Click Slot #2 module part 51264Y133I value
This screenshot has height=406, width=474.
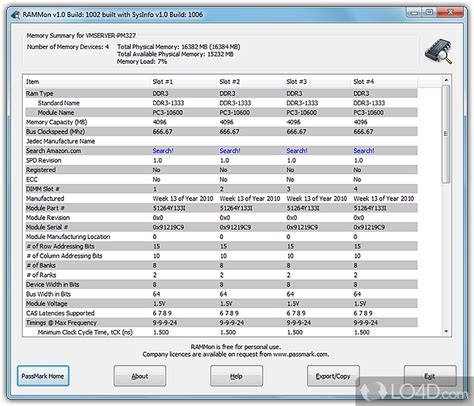coord(236,208)
